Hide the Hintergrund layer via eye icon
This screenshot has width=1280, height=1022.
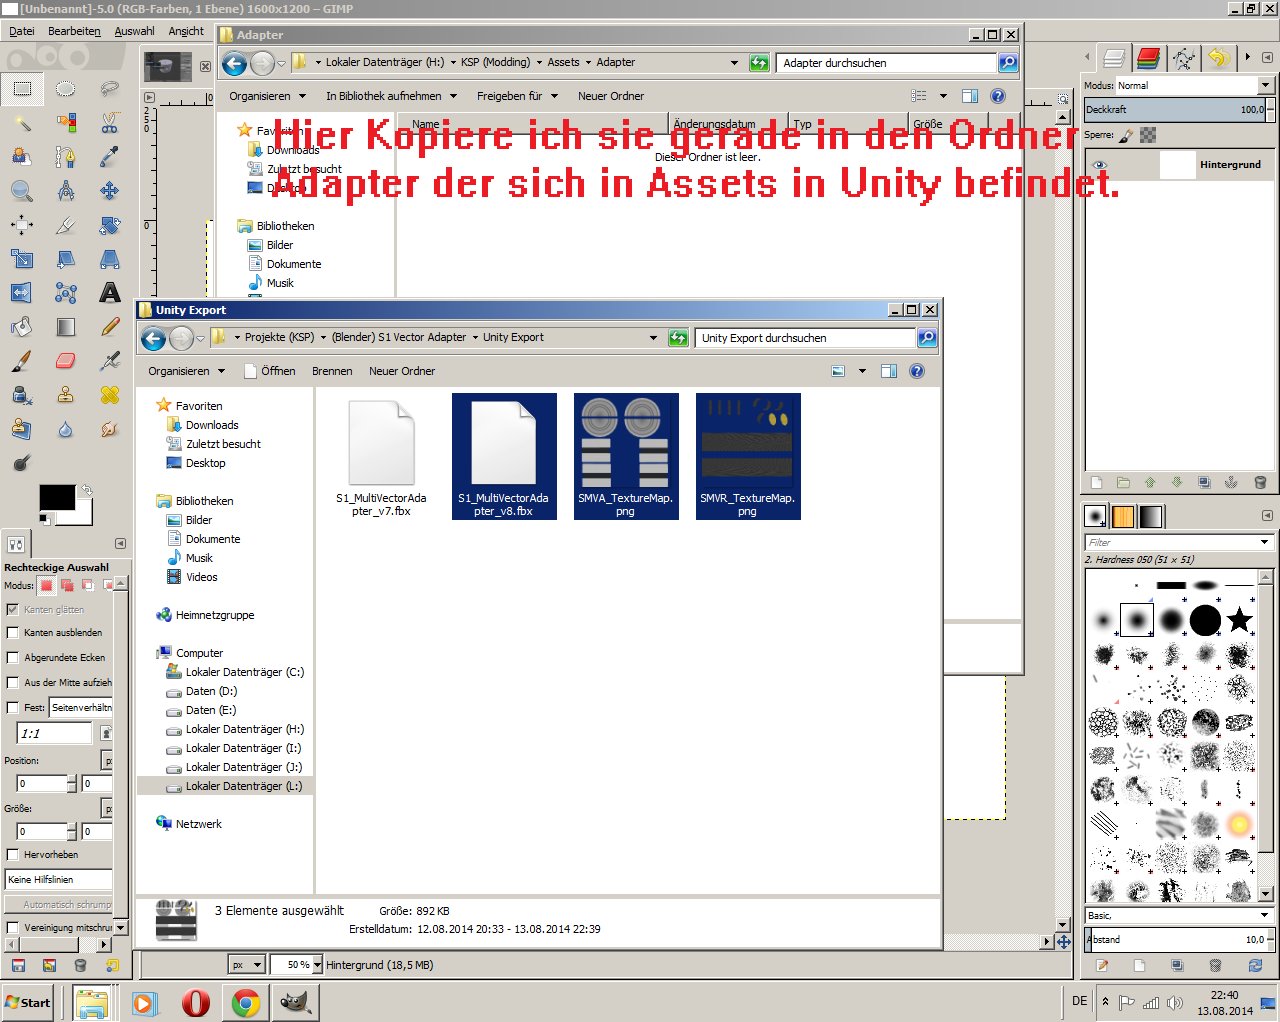tap(1100, 165)
